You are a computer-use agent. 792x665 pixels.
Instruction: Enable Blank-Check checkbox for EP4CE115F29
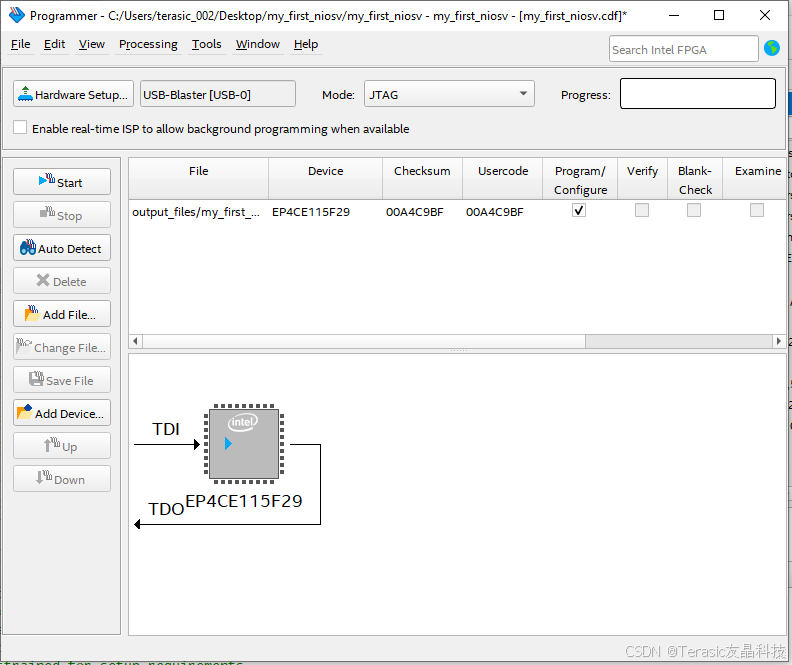click(x=694, y=210)
